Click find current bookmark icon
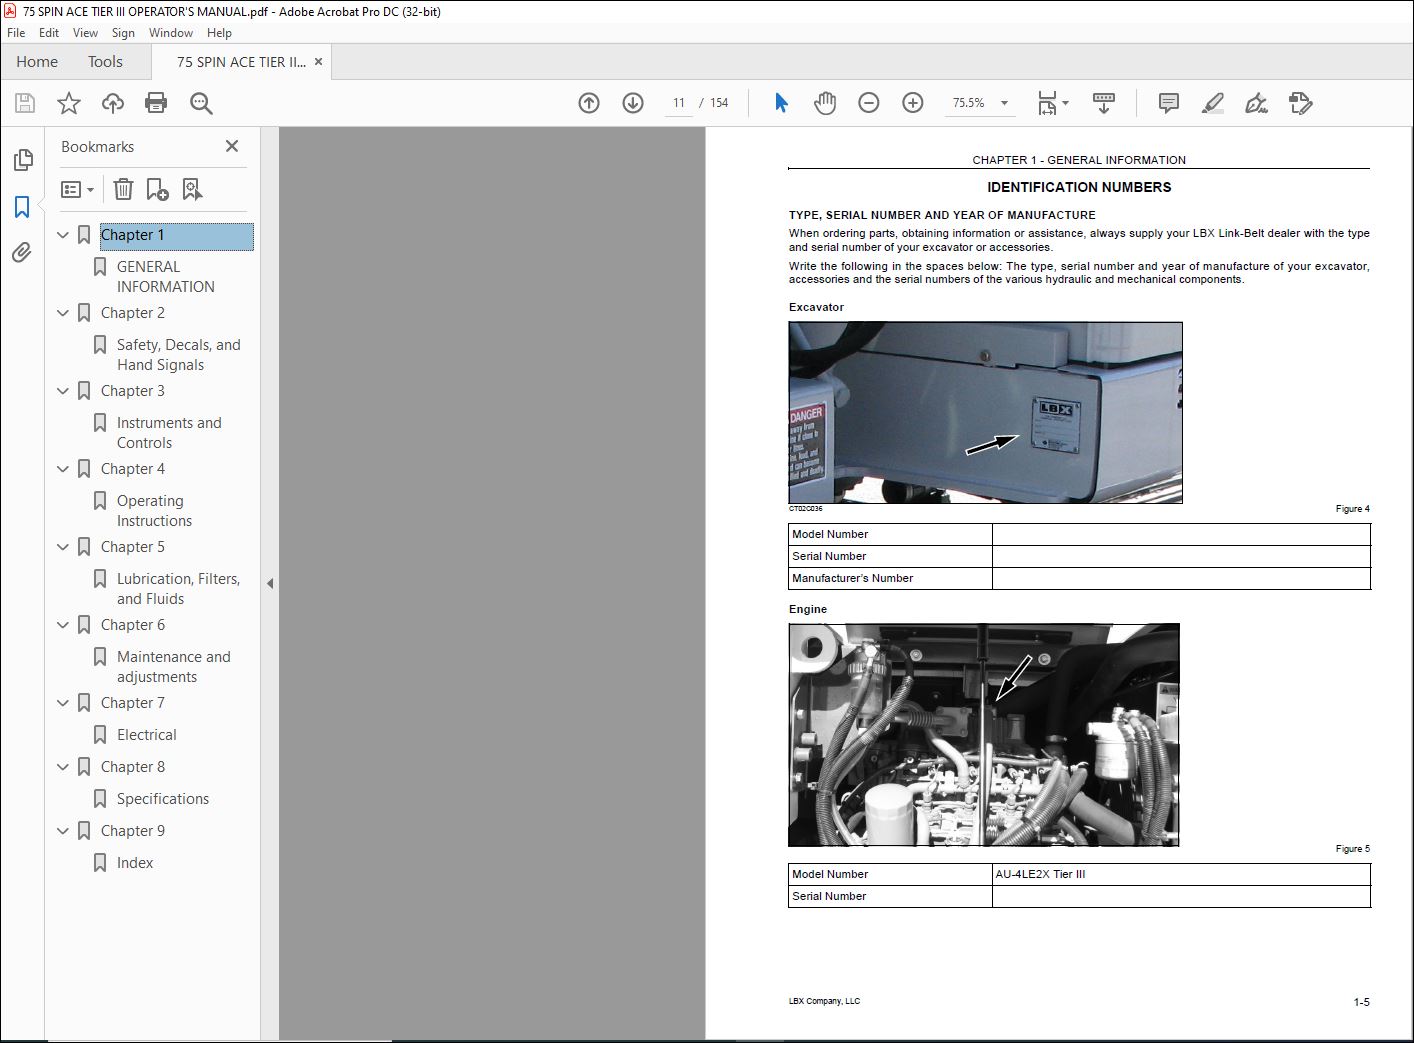This screenshot has height=1043, width=1414. 192,189
